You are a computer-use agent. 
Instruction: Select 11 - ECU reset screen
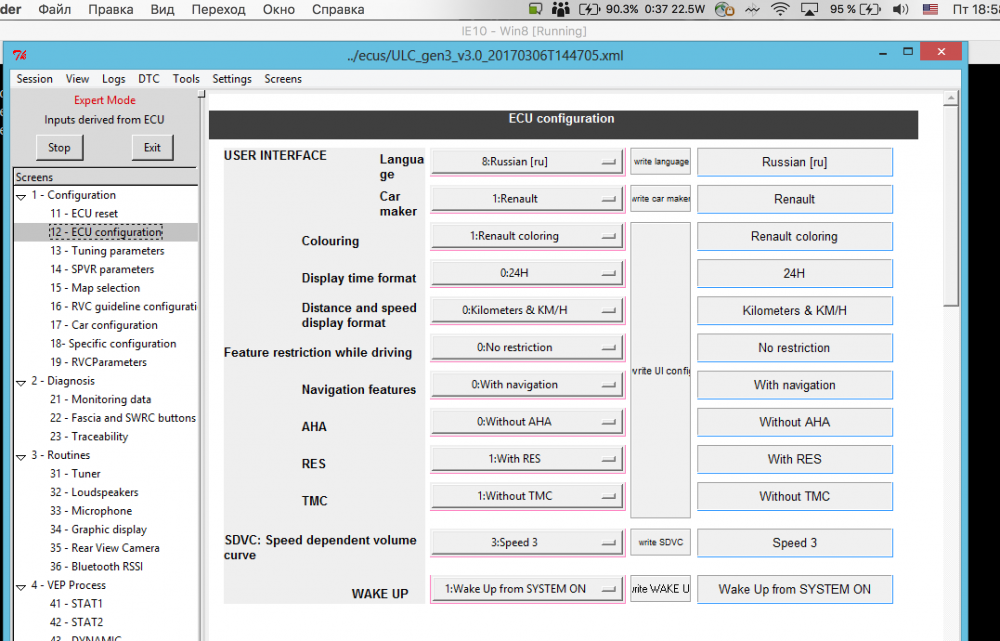(x=84, y=214)
